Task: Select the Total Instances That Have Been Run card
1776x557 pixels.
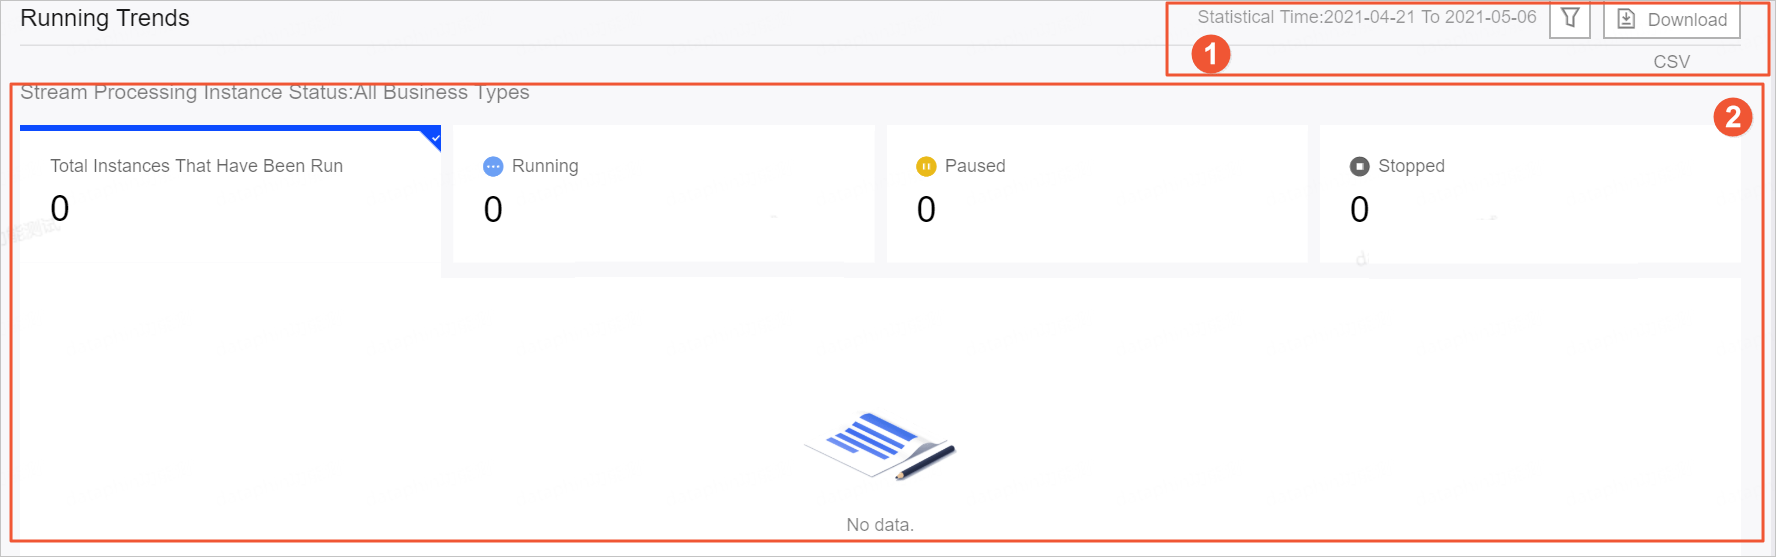Action: tap(230, 195)
